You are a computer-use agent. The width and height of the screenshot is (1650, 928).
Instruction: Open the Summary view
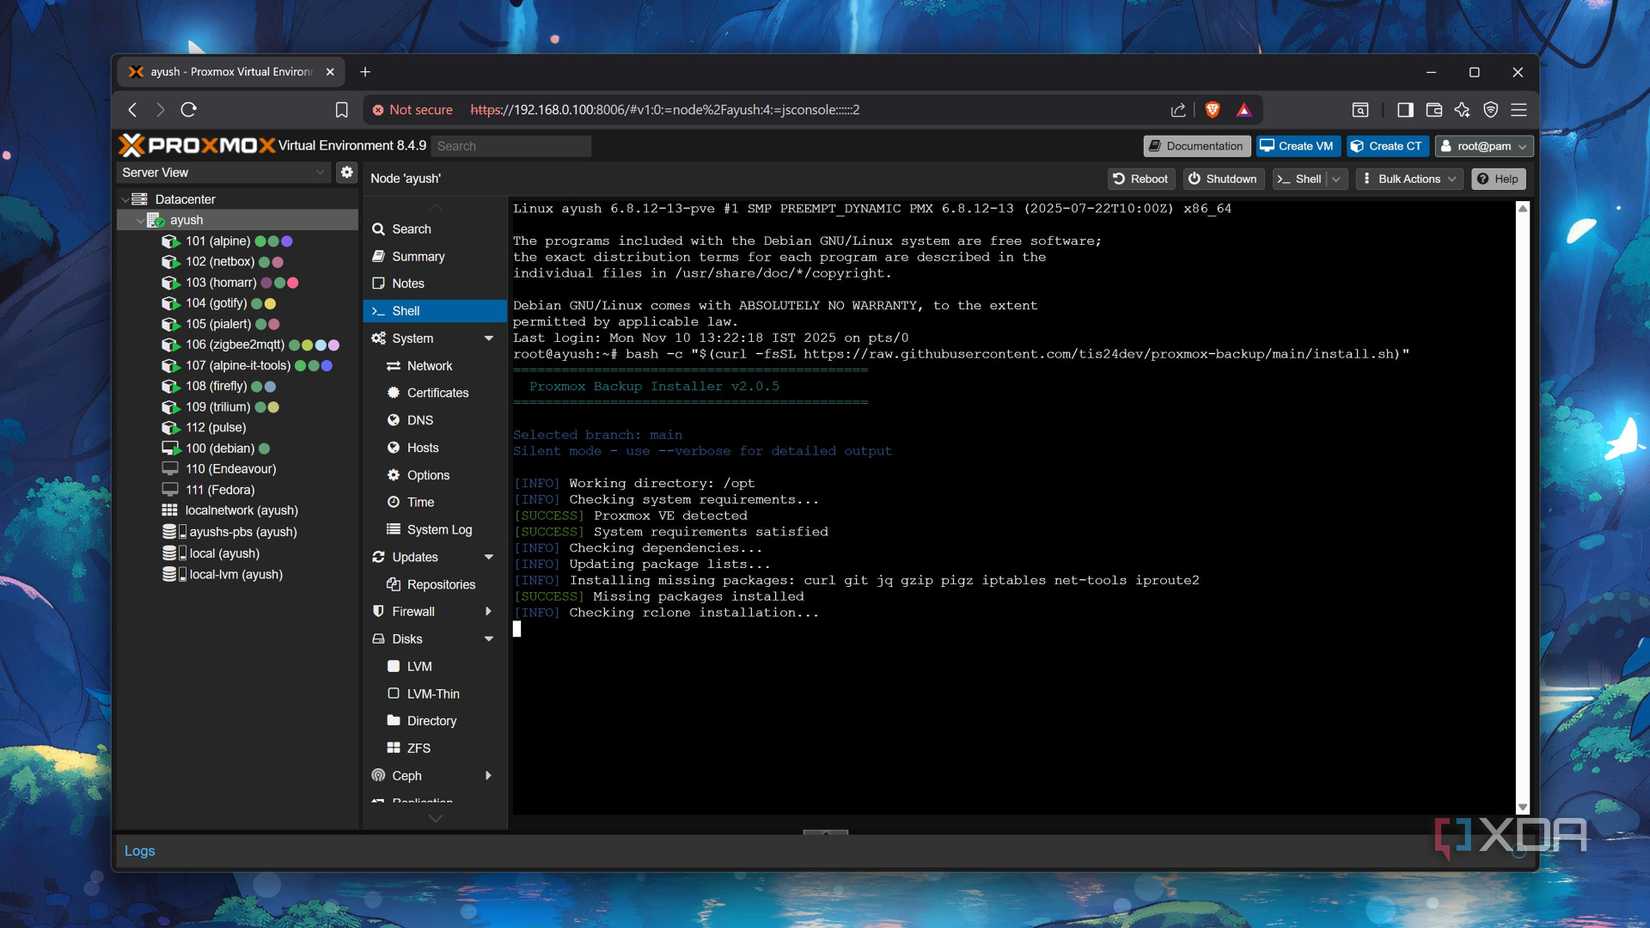pyautogui.click(x=418, y=256)
